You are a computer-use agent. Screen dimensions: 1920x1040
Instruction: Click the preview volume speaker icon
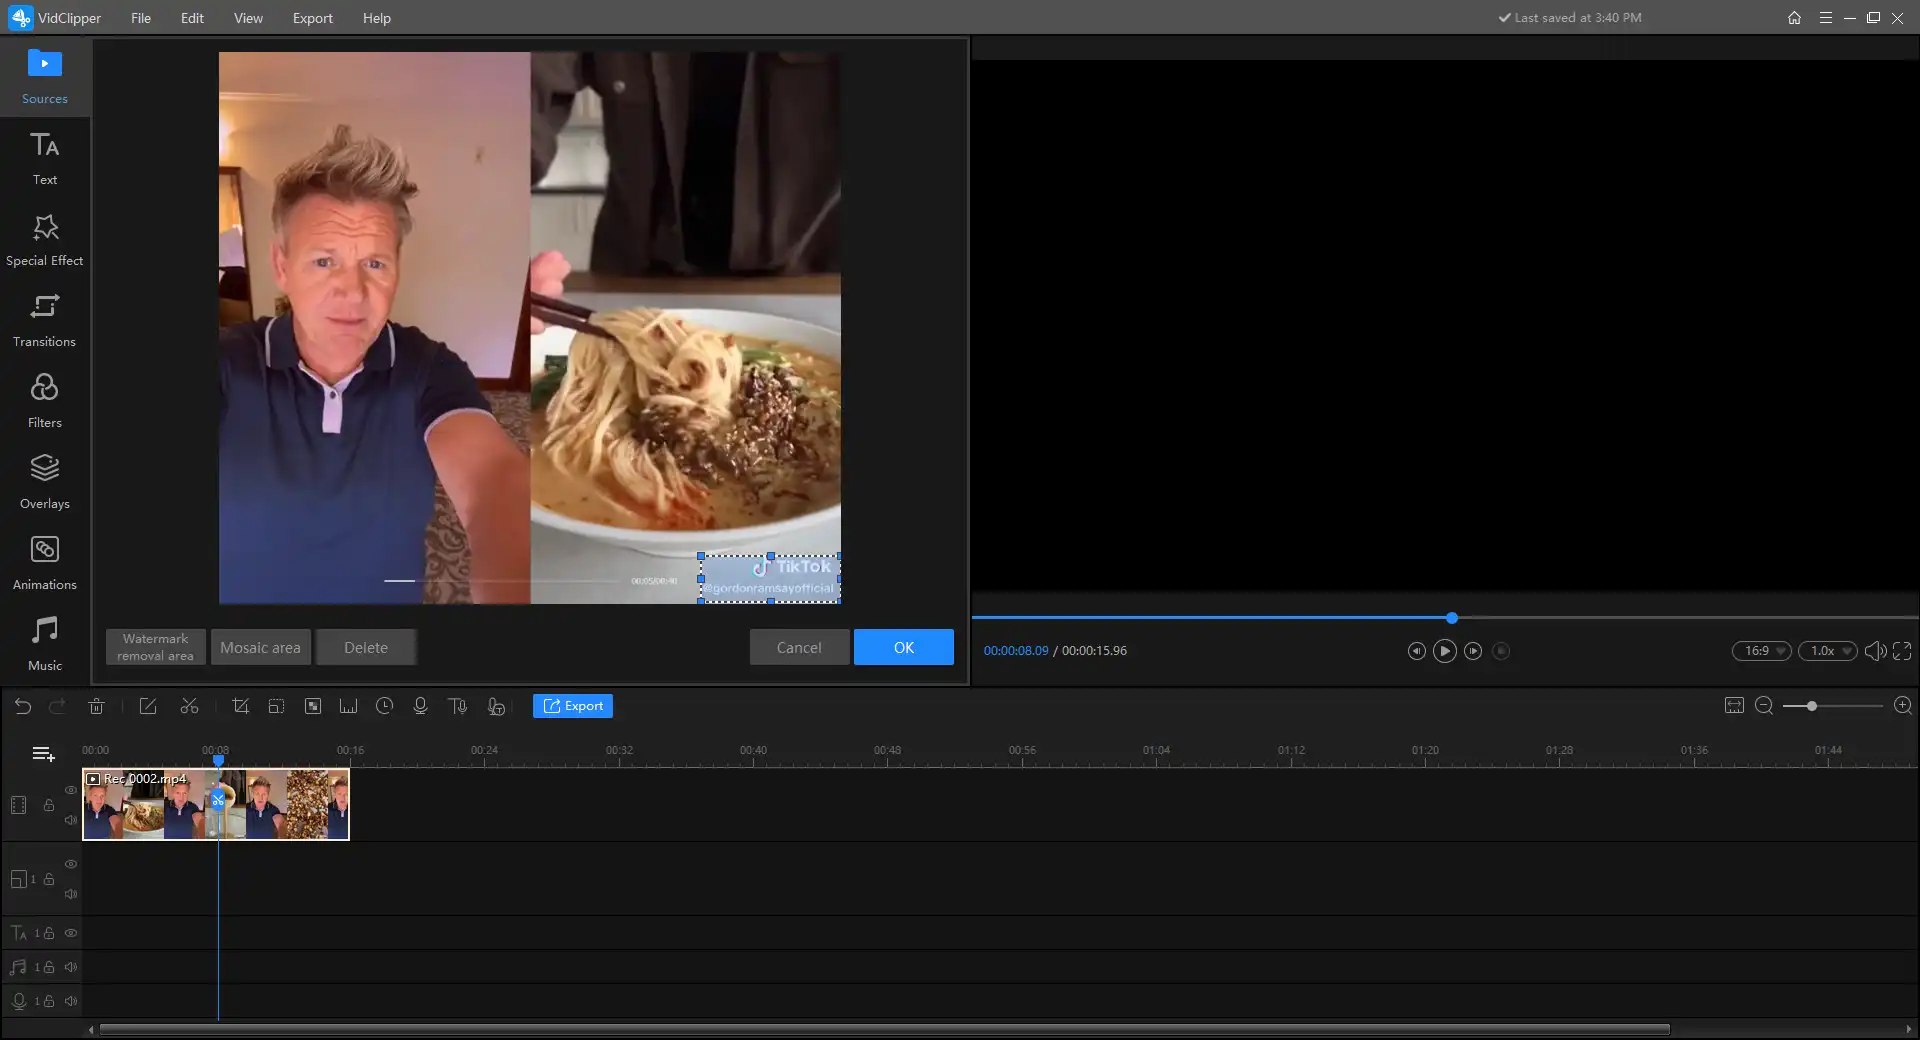[1875, 651]
